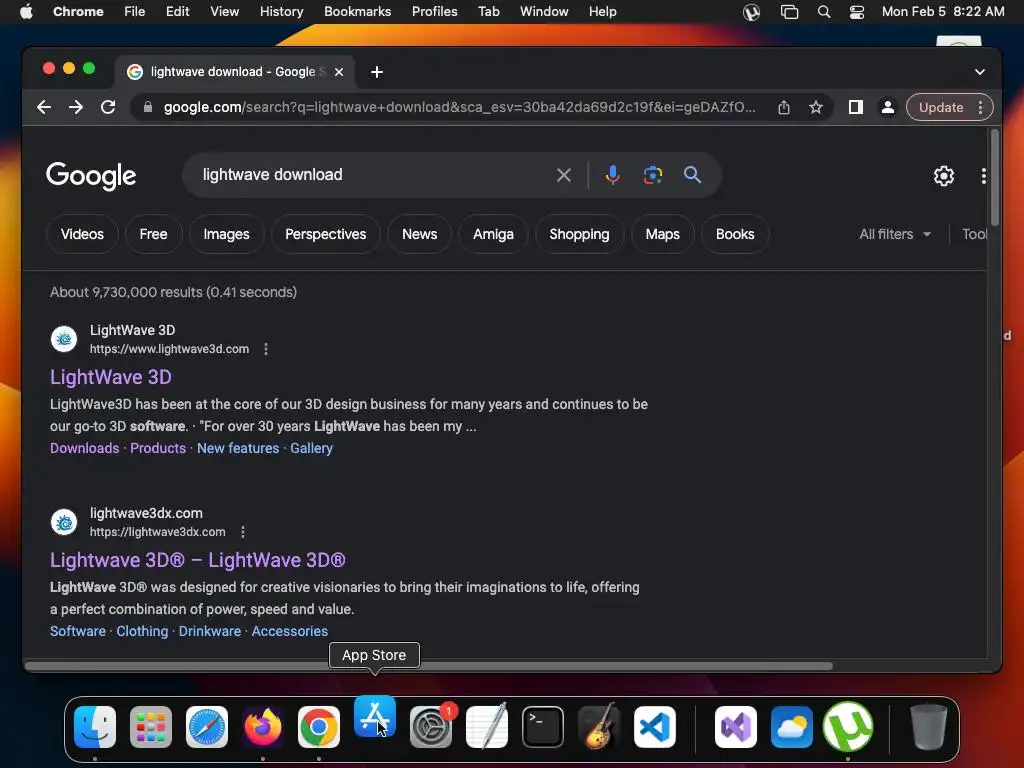Open the Software sitelink
Viewport: 1024px width, 768px height.
78,632
